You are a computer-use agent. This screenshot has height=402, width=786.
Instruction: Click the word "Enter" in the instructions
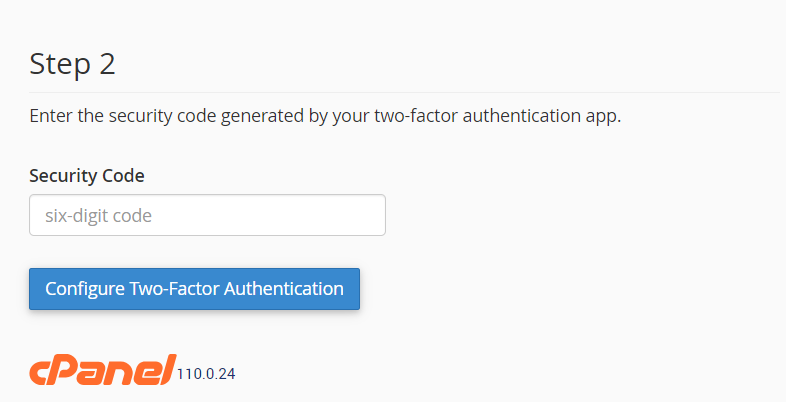pyautogui.click(x=51, y=116)
